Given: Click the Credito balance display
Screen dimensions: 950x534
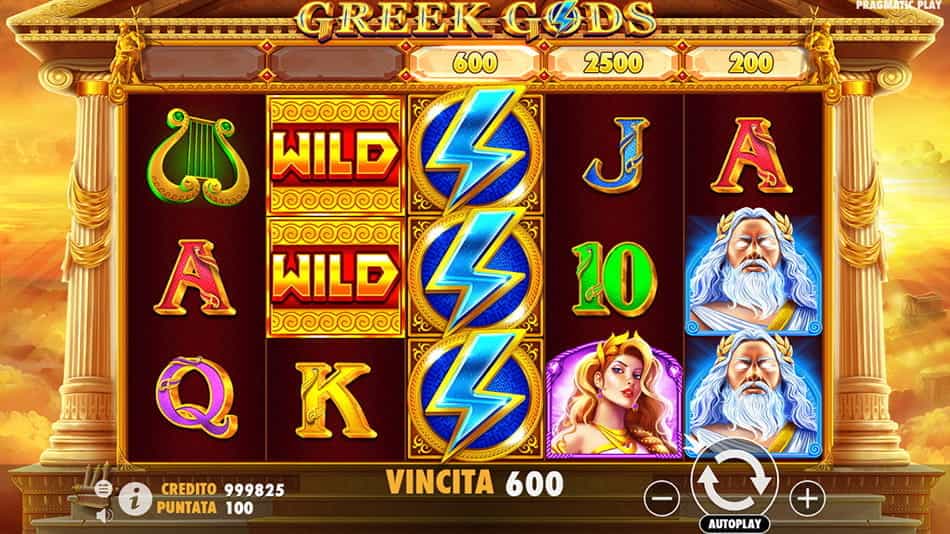Looking at the screenshot, I should pos(223,489).
